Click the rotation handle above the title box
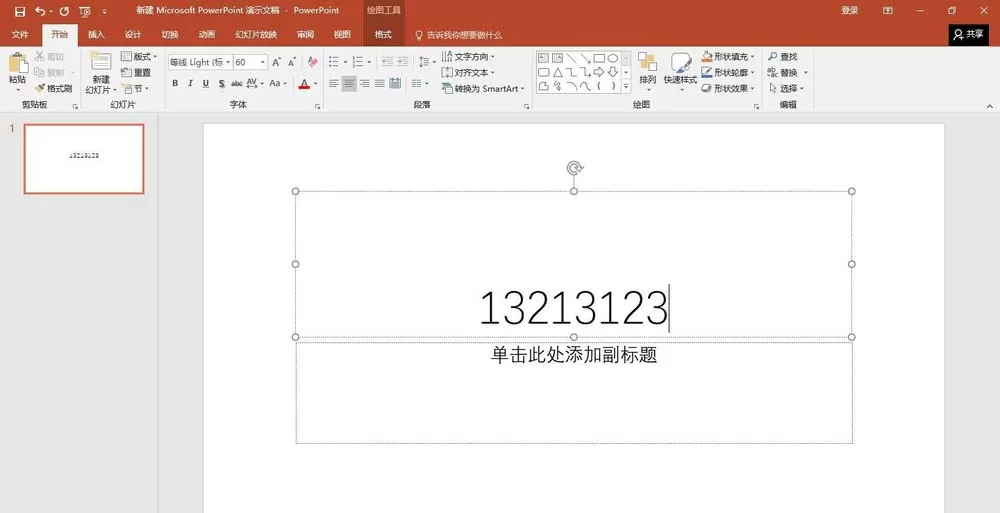This screenshot has width=1000, height=513. click(574, 168)
